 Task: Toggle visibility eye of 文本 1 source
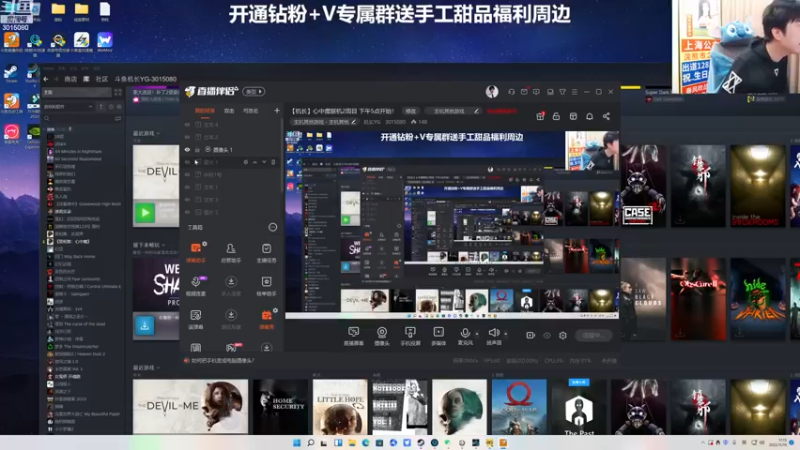tap(187, 187)
